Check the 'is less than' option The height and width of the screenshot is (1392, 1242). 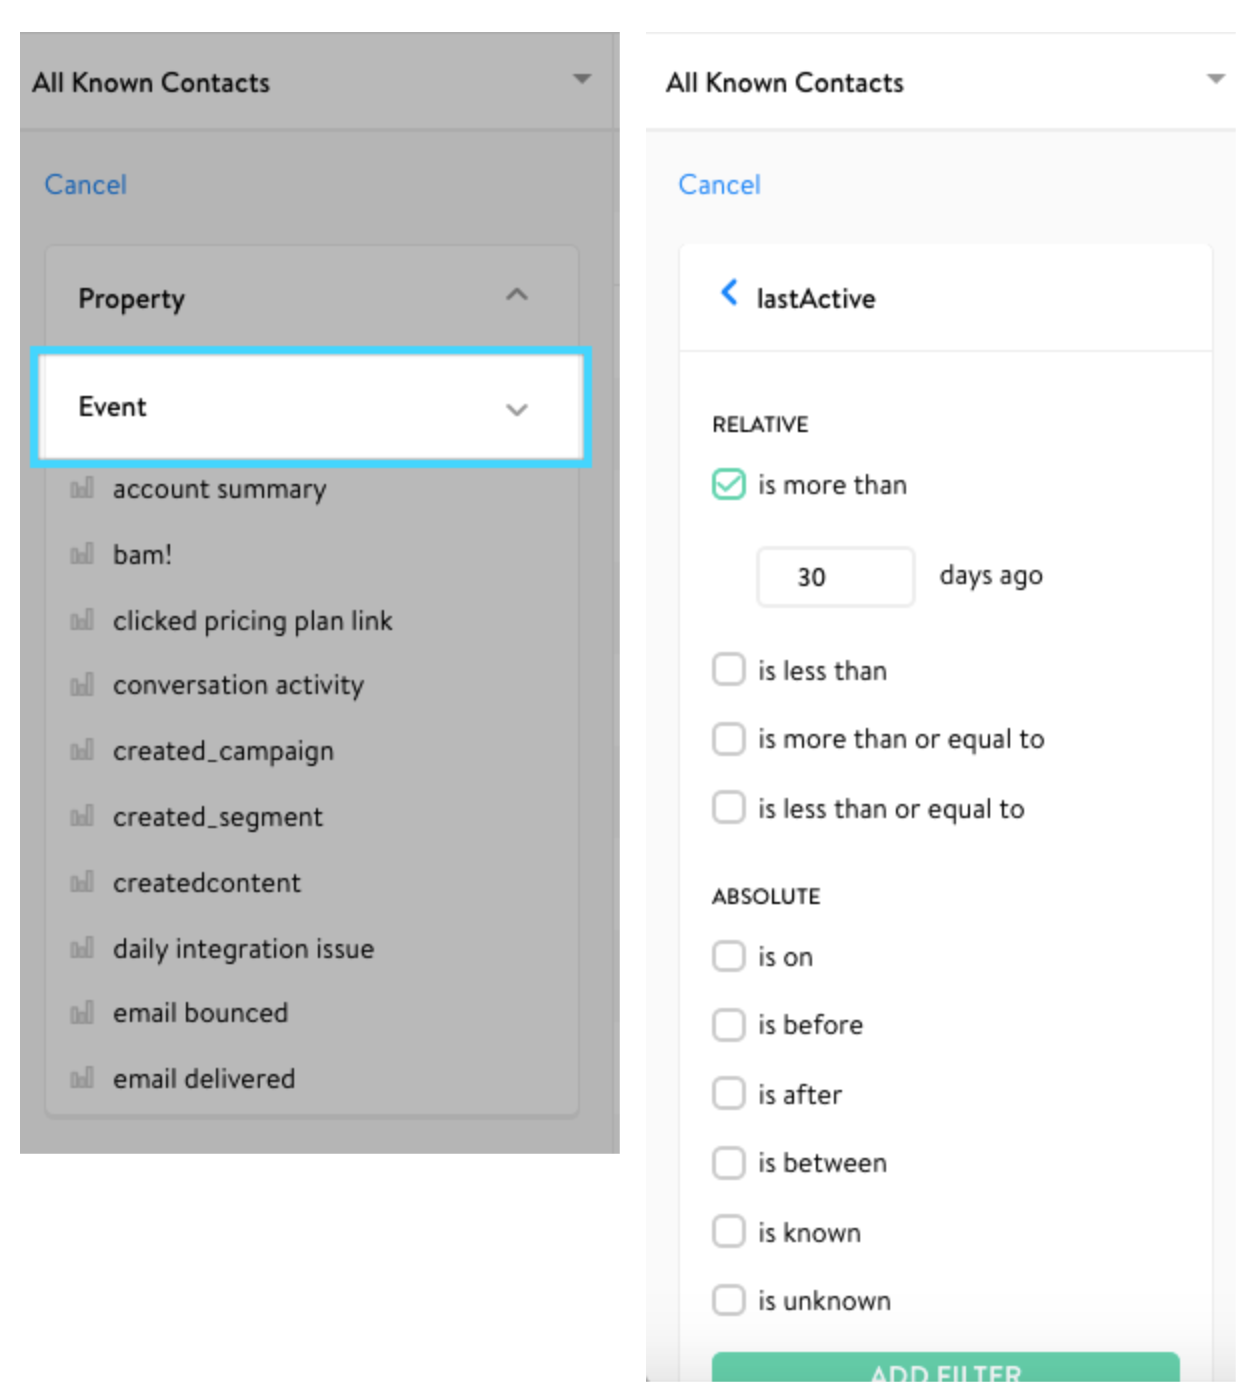[728, 669]
